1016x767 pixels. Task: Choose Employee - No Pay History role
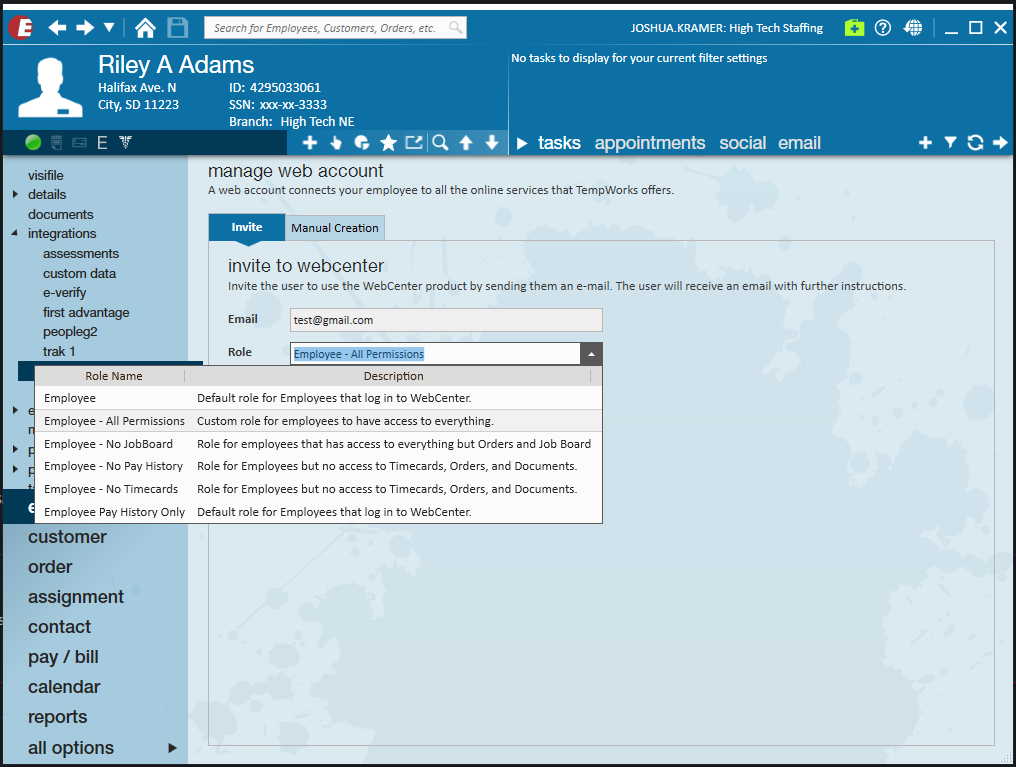point(318,466)
